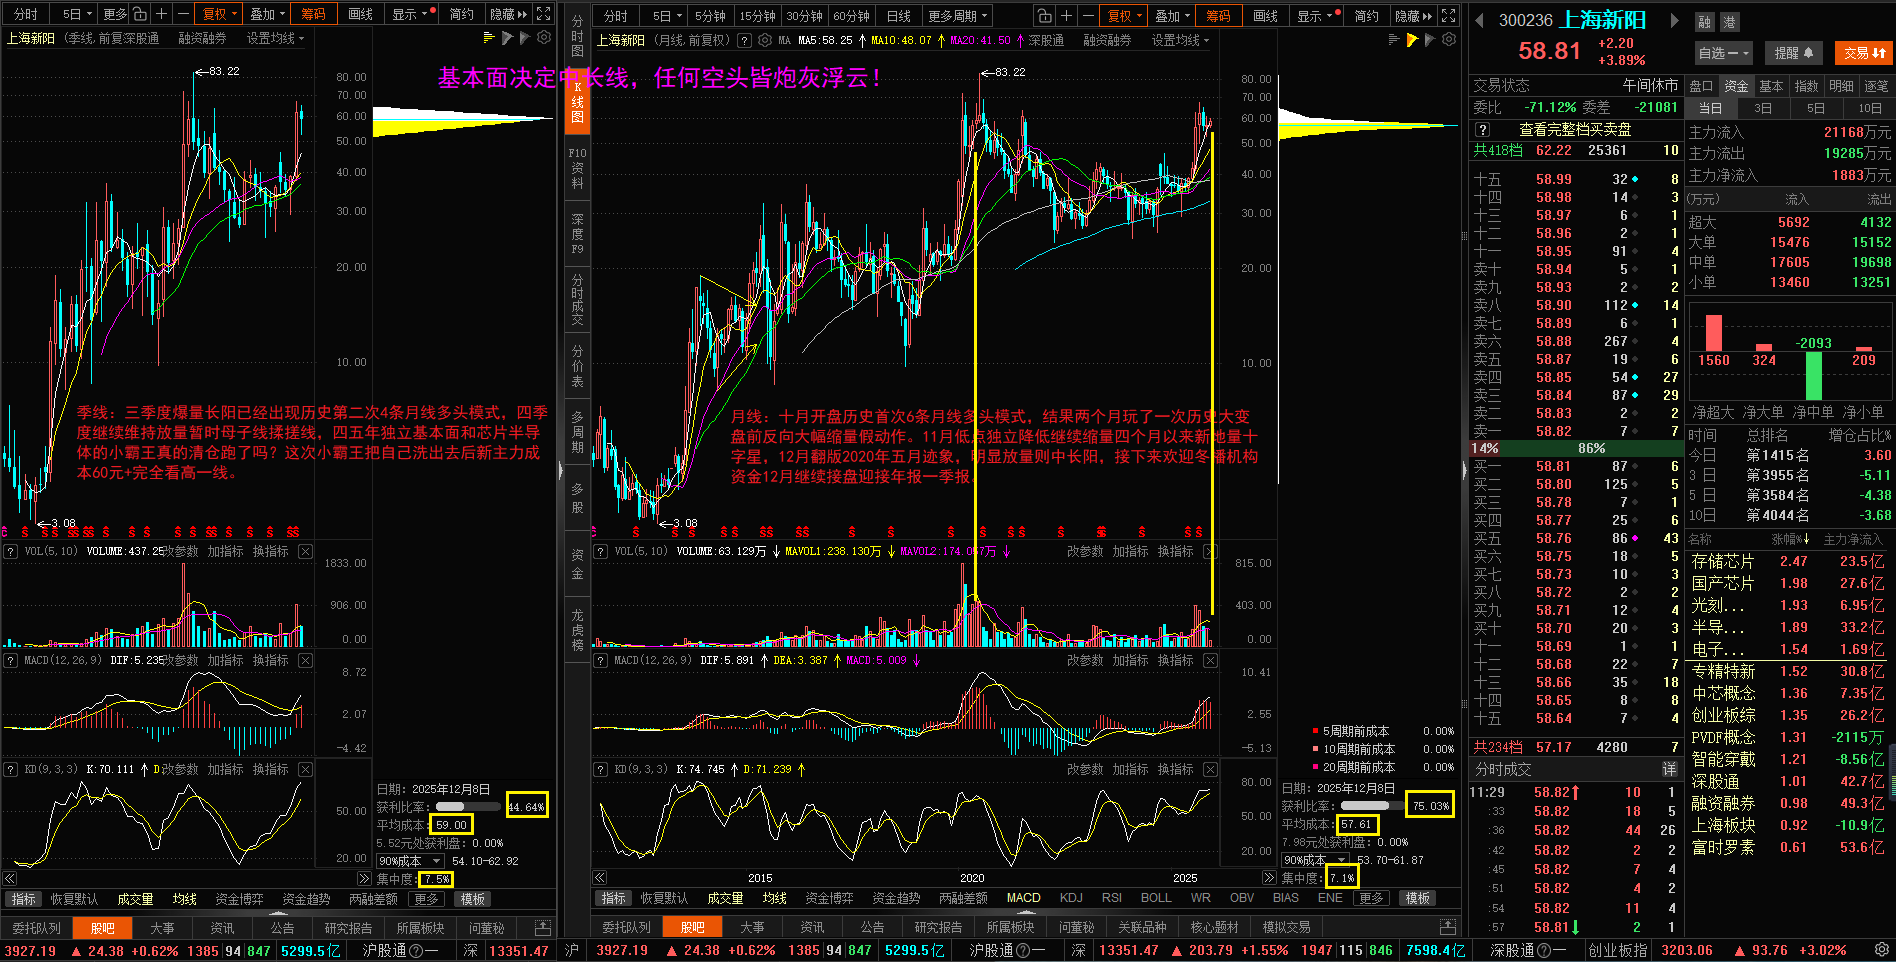This screenshot has height=962, width=1896.
Task: Click the lock icon in left chart toolbar
Action: click(x=139, y=14)
